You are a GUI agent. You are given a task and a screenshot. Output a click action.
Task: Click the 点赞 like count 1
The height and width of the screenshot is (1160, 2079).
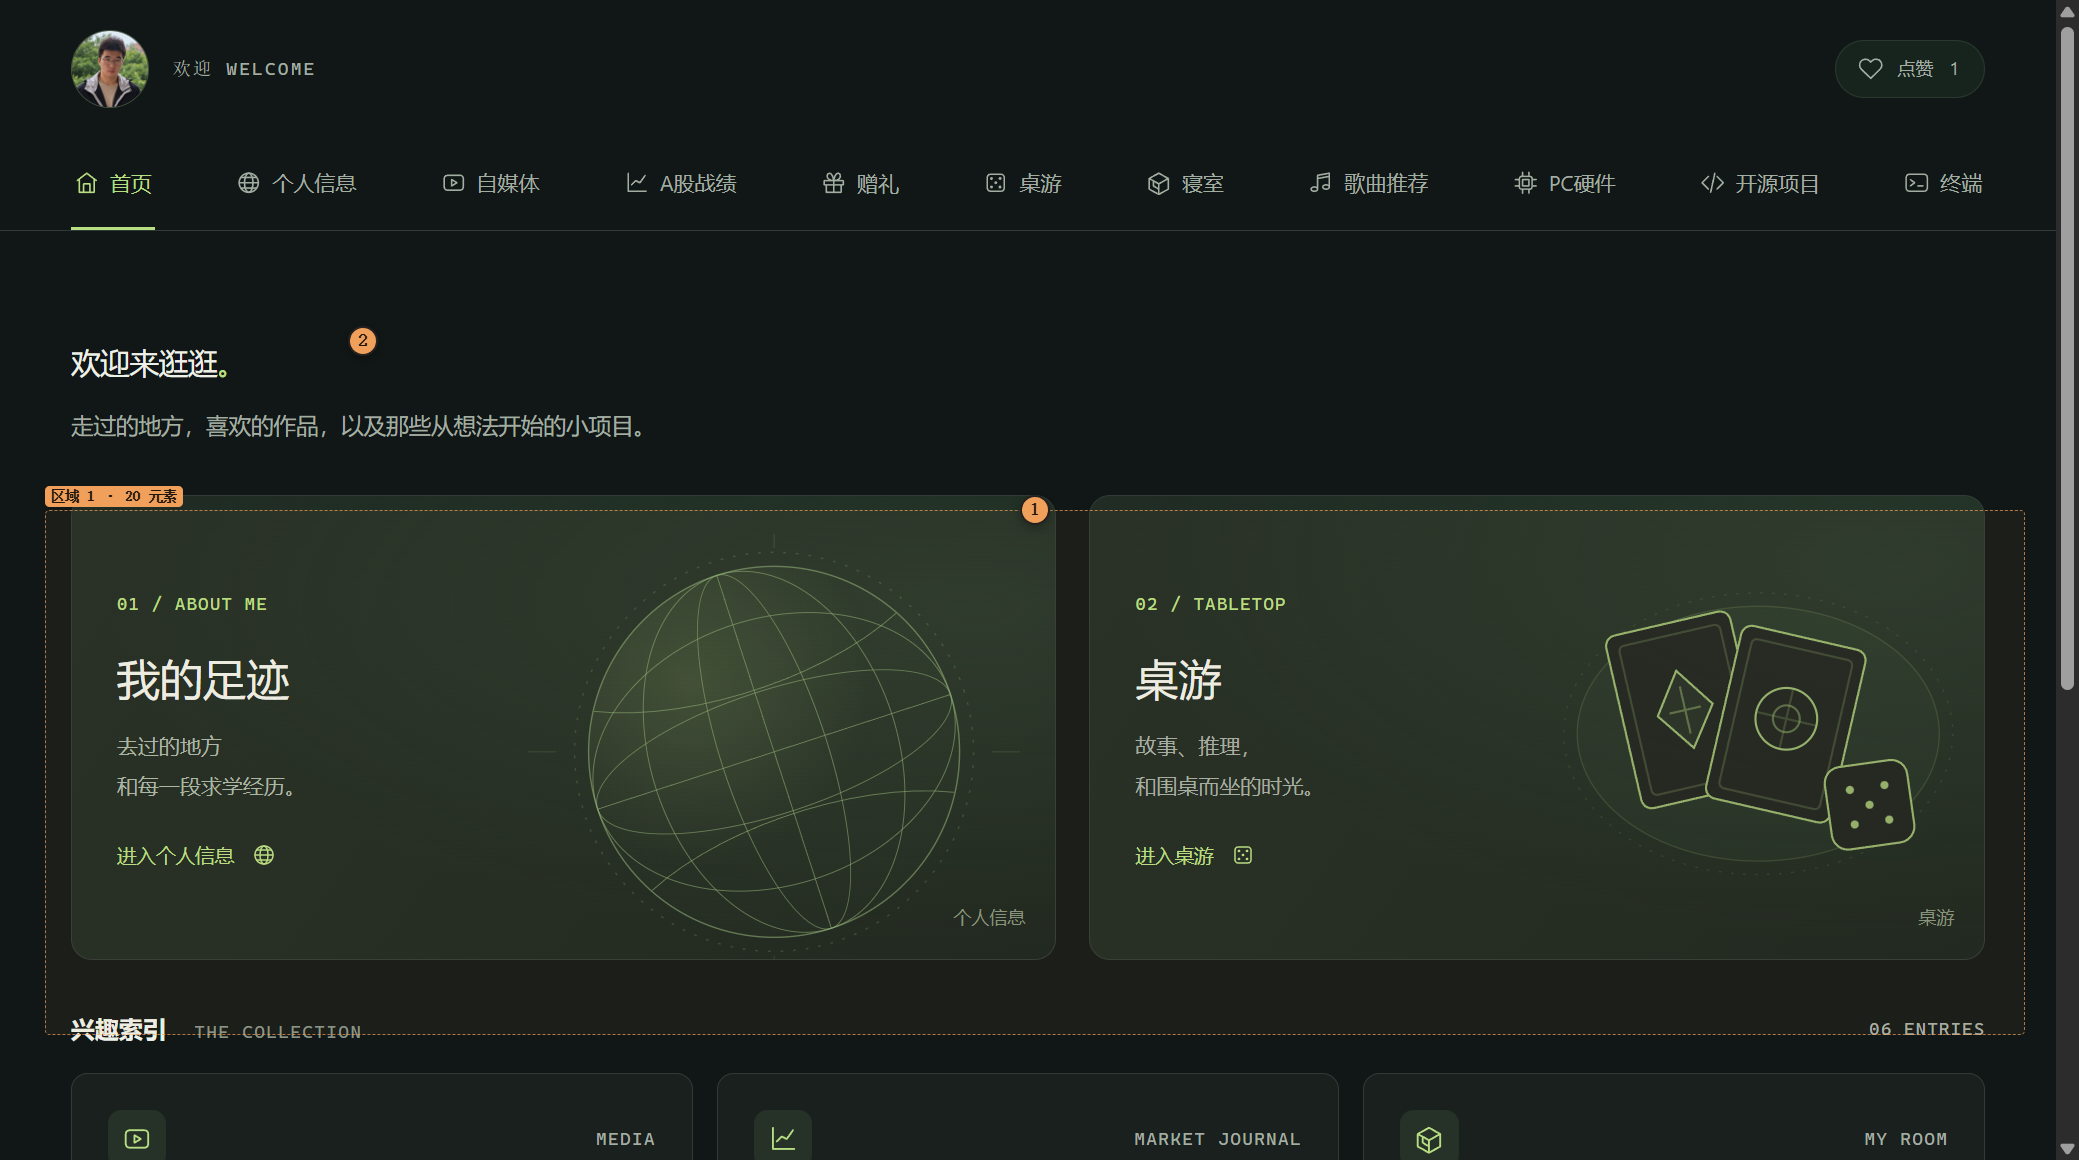click(1954, 69)
